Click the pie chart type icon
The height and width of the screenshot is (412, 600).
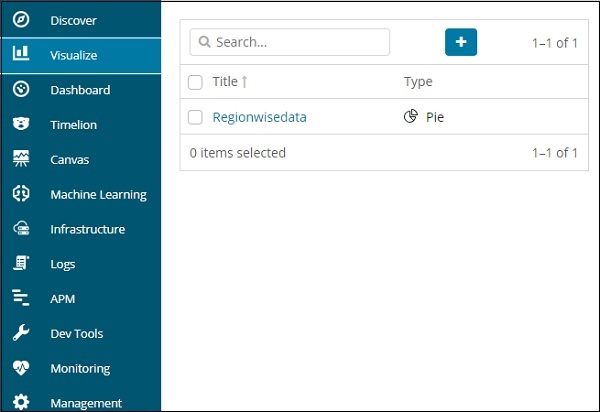click(410, 117)
